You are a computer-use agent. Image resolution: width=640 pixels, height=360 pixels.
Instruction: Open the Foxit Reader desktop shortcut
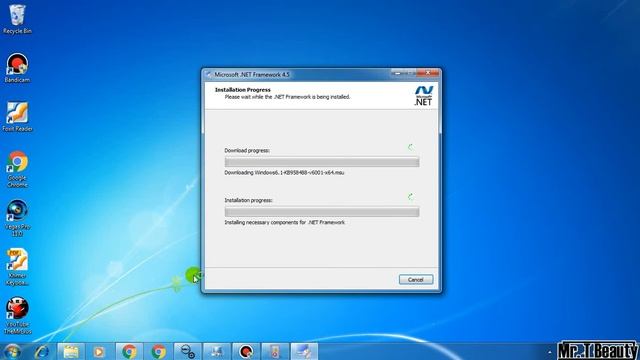click(x=17, y=117)
